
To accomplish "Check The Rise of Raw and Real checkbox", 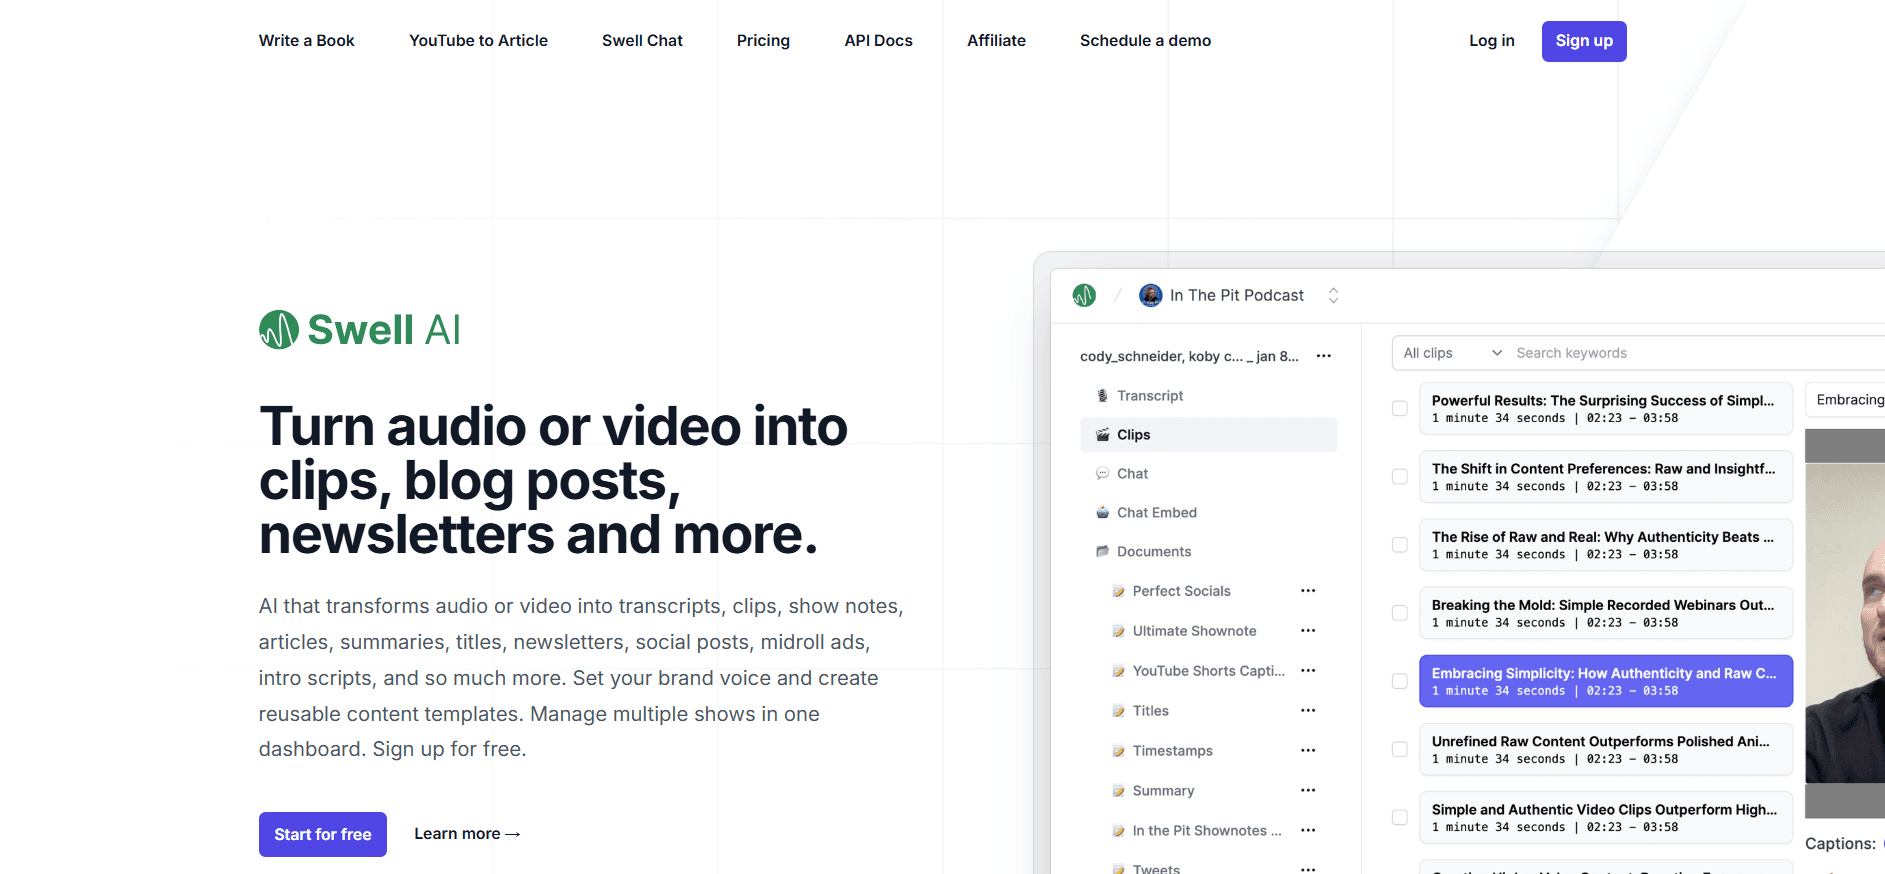I will pyautogui.click(x=1400, y=545).
